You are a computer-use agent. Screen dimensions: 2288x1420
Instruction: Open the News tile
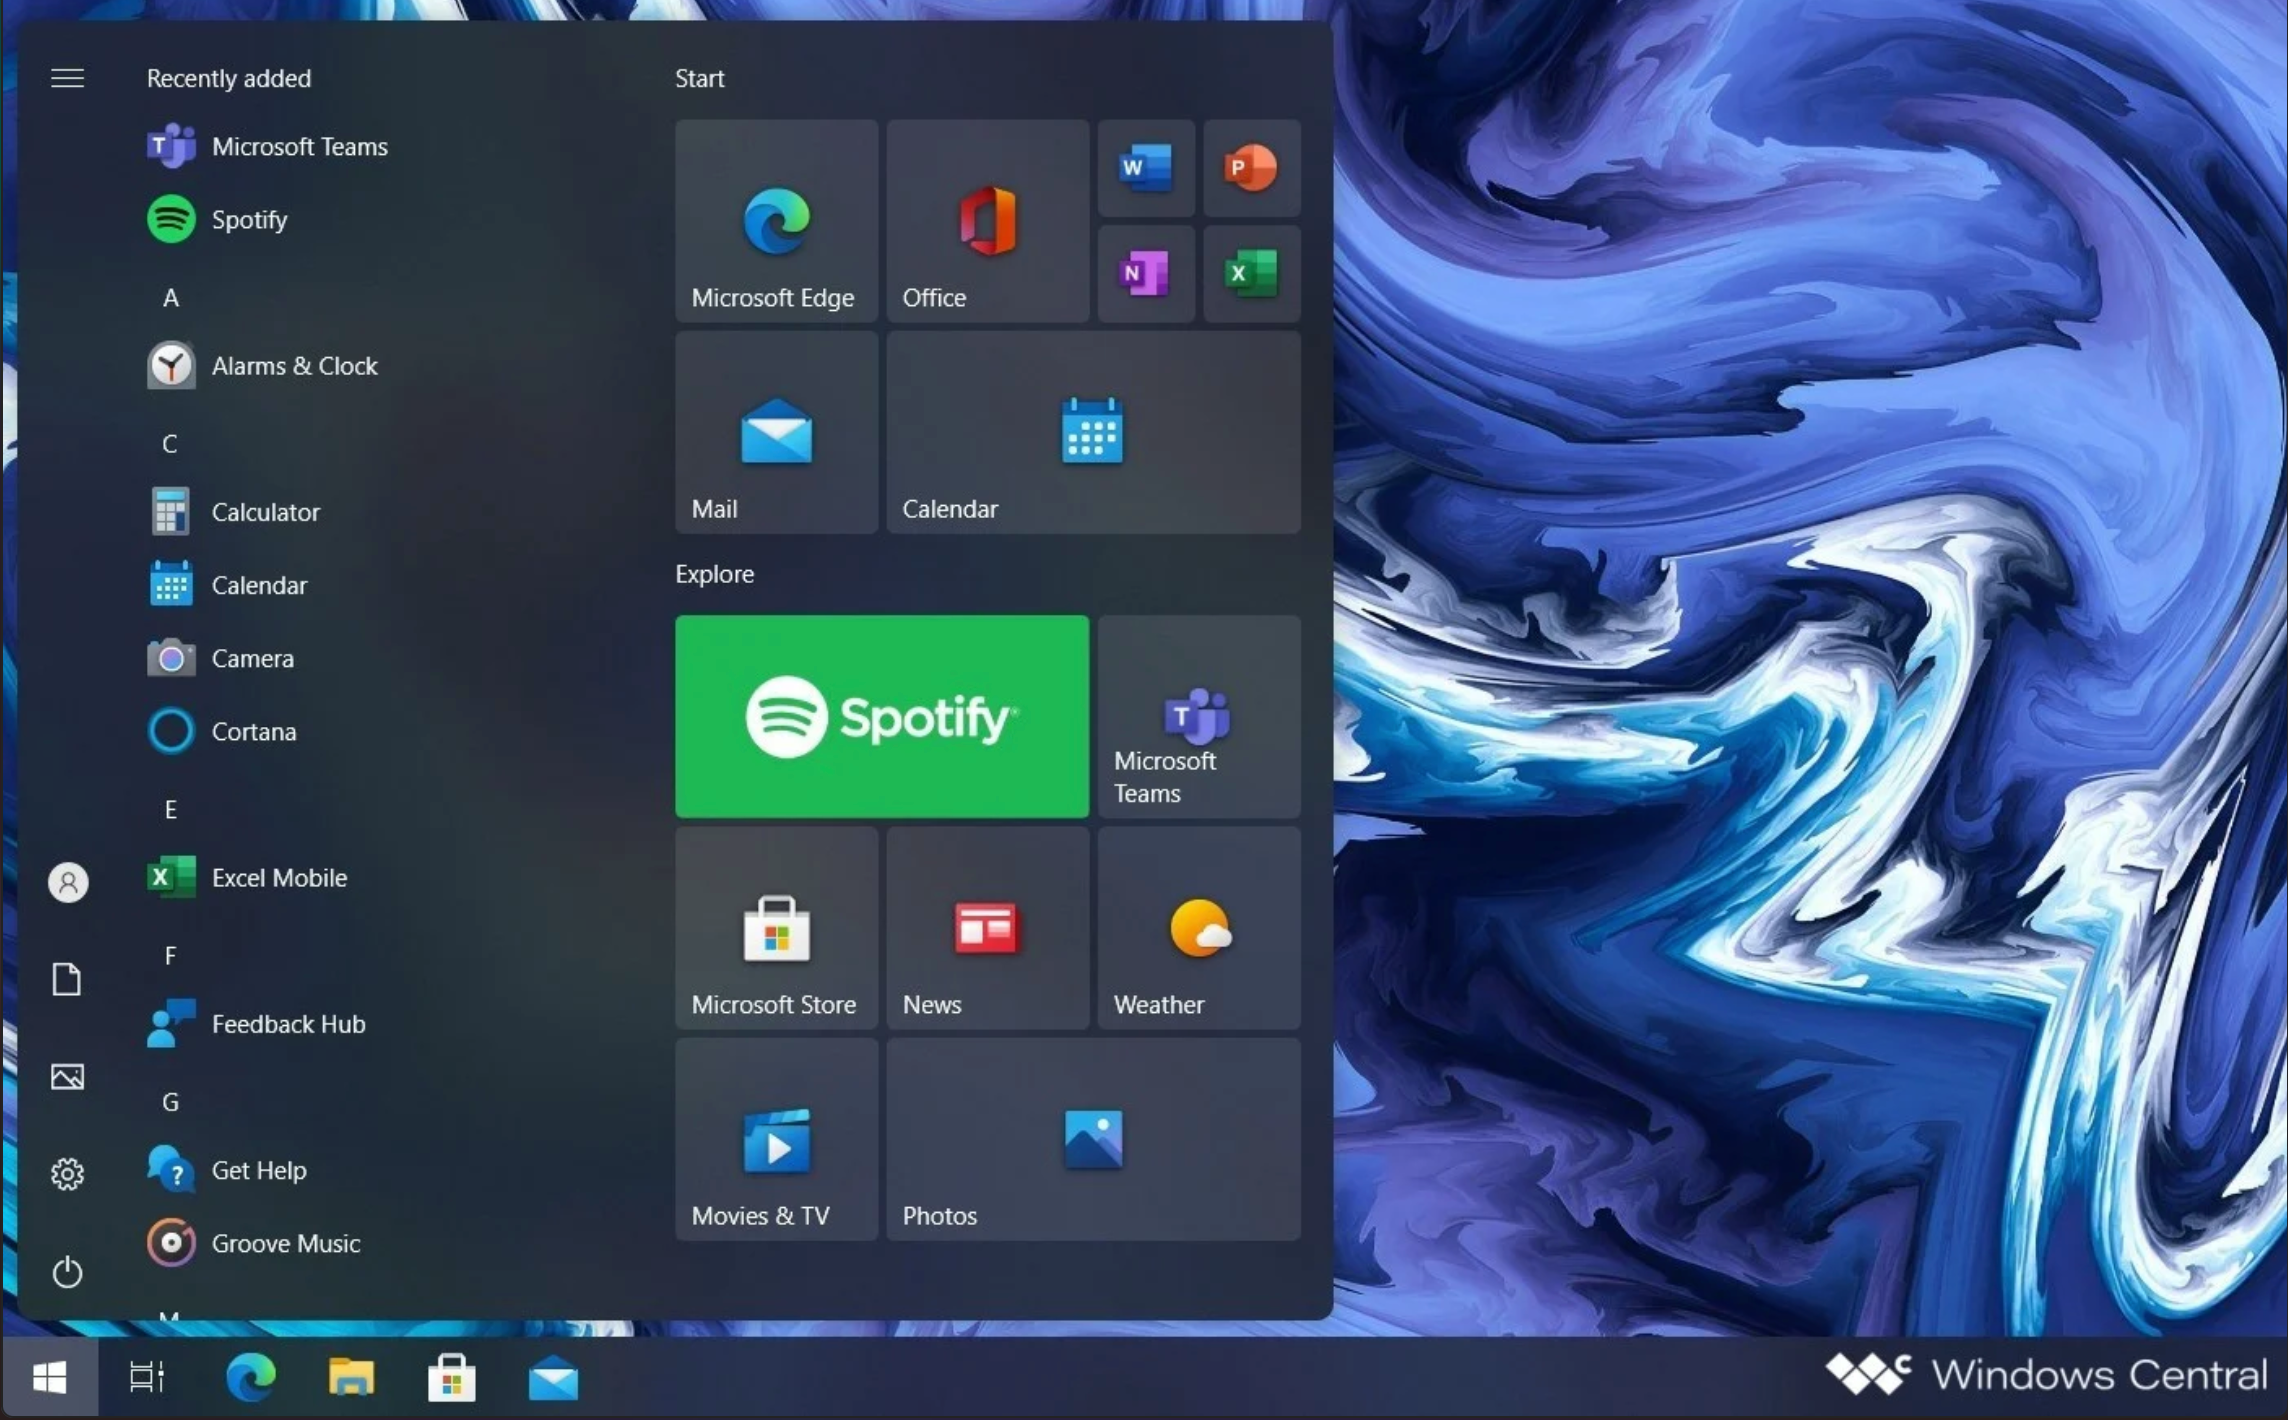coord(986,928)
